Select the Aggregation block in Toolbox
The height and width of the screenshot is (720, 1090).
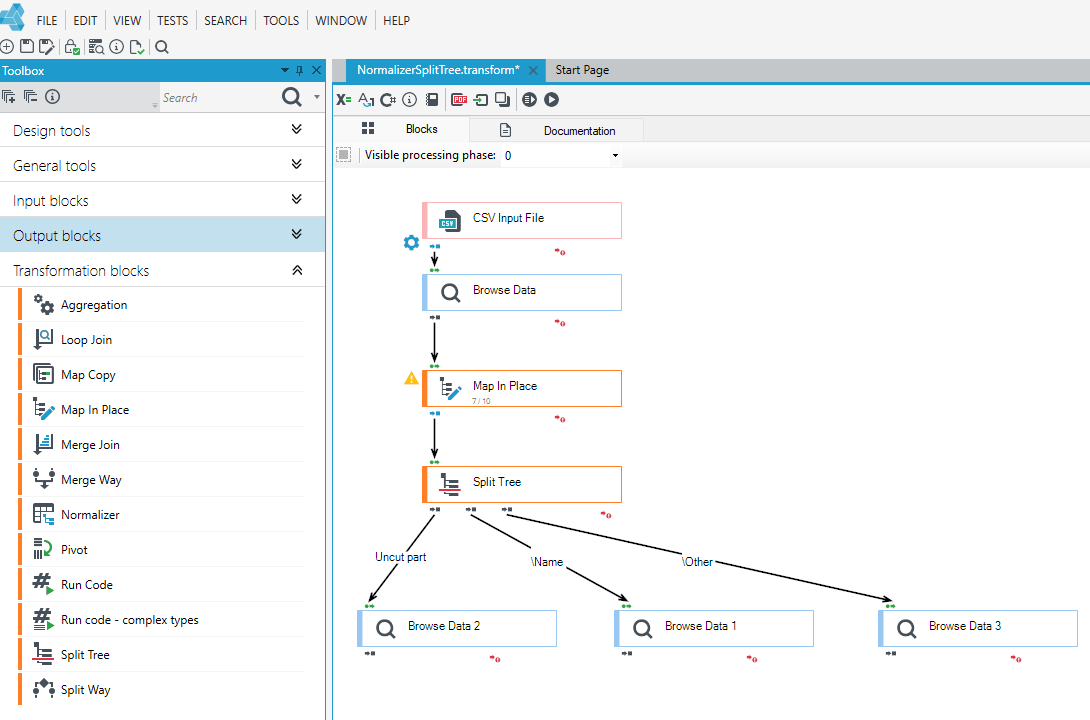[162, 304]
